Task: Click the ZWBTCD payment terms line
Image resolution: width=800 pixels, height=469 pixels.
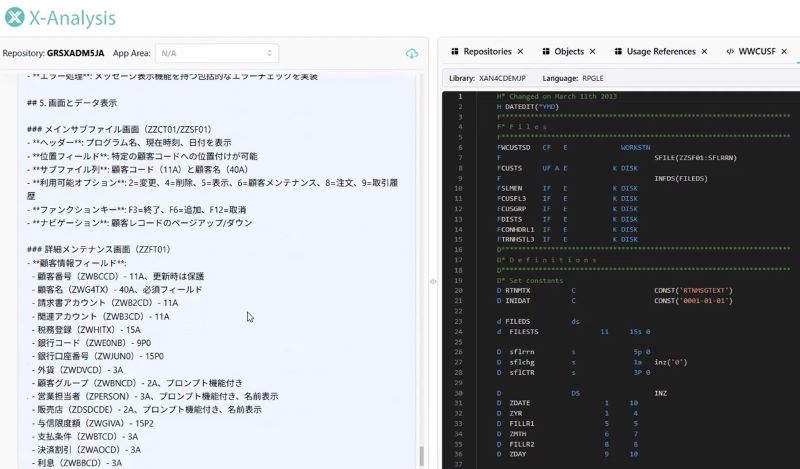Action: pos(86,436)
